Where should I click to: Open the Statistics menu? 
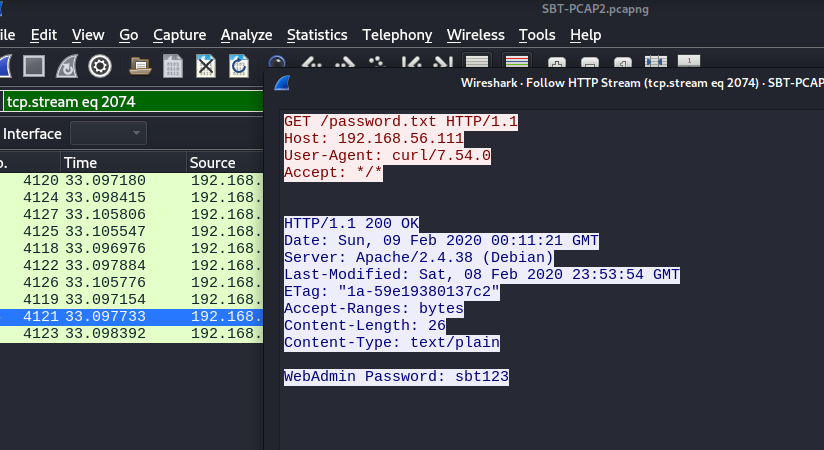[x=317, y=35]
